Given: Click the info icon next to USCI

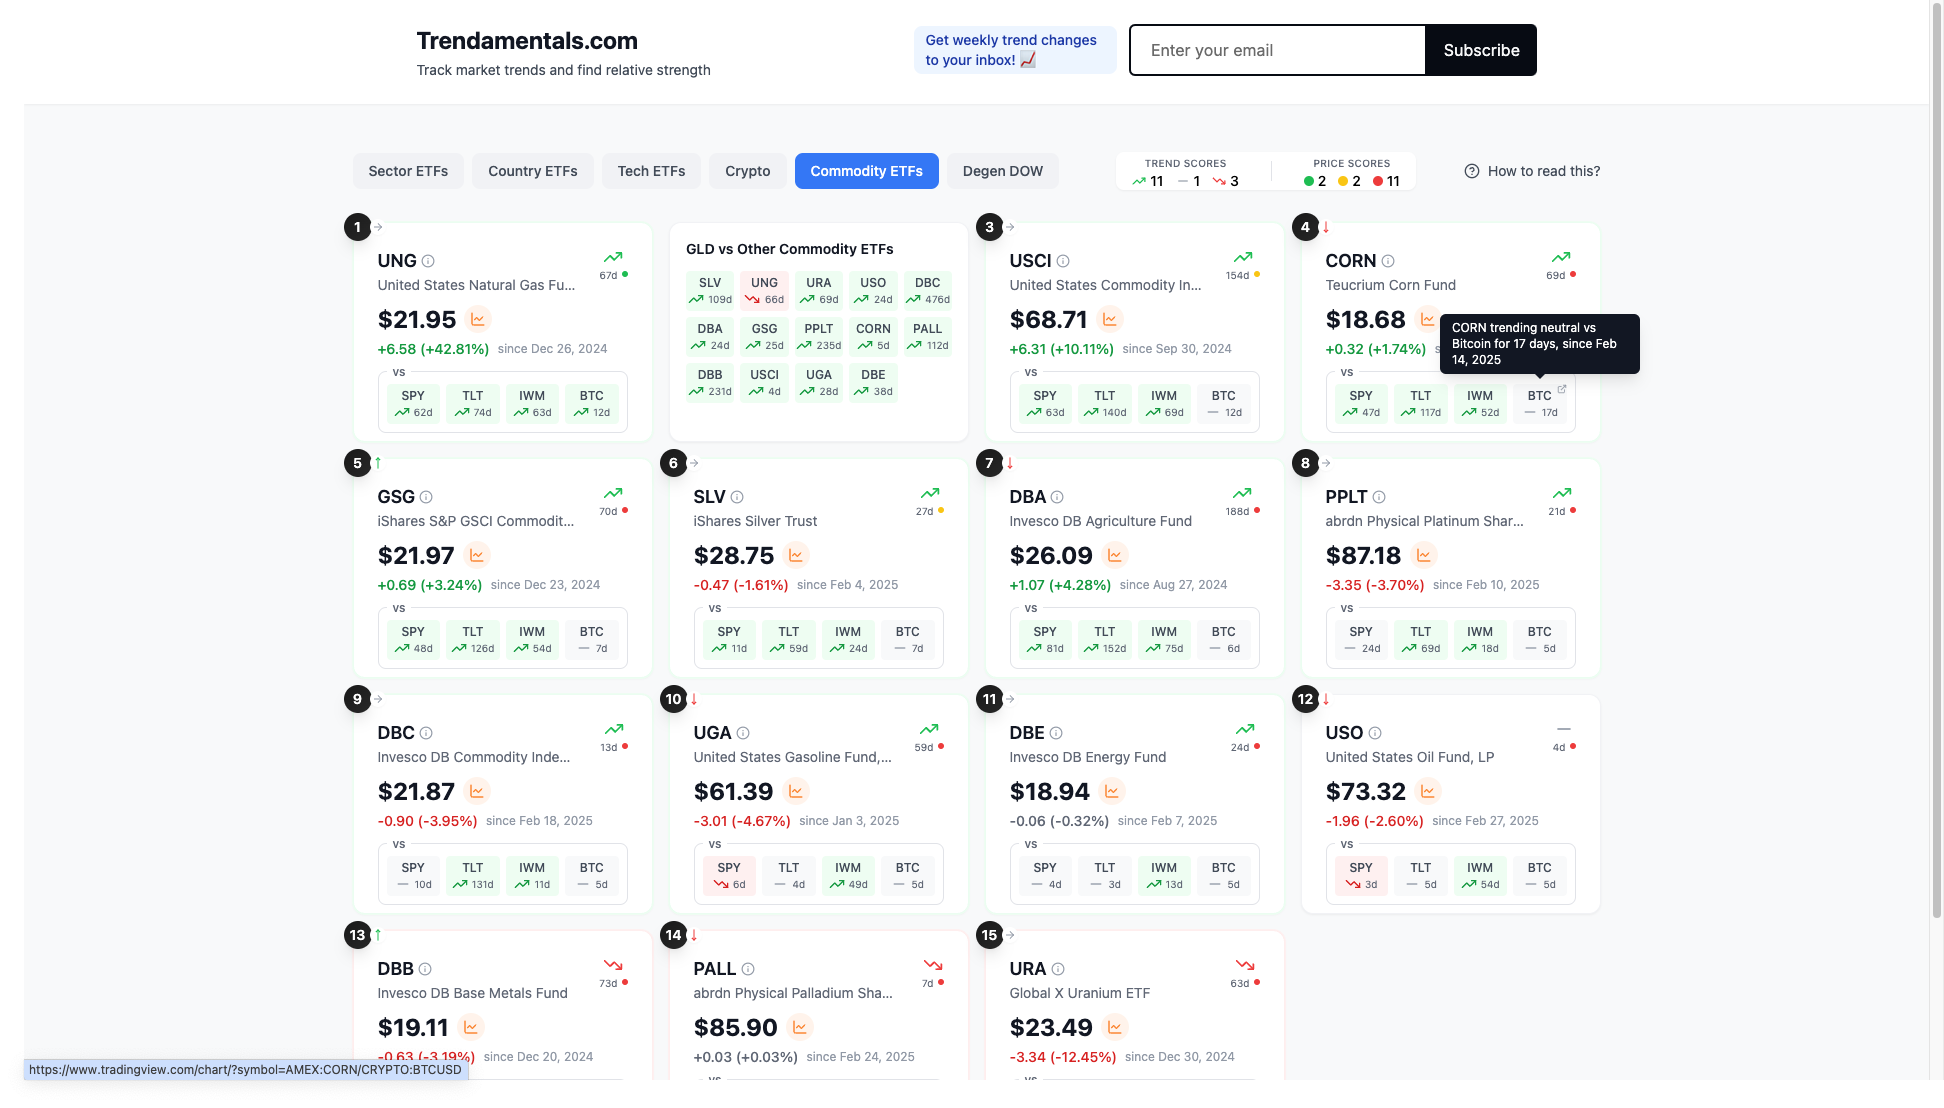Looking at the screenshot, I should (x=1063, y=261).
